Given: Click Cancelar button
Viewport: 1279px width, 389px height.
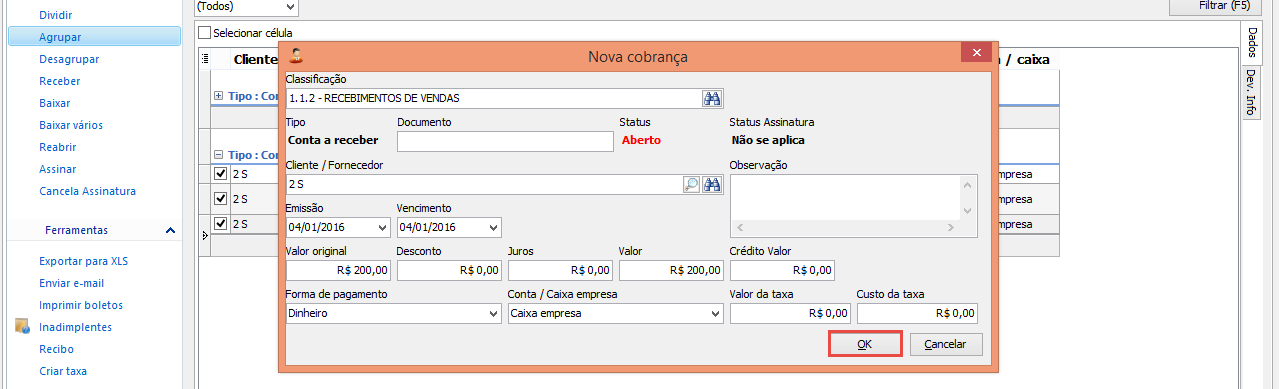Looking at the screenshot, I should [945, 344].
